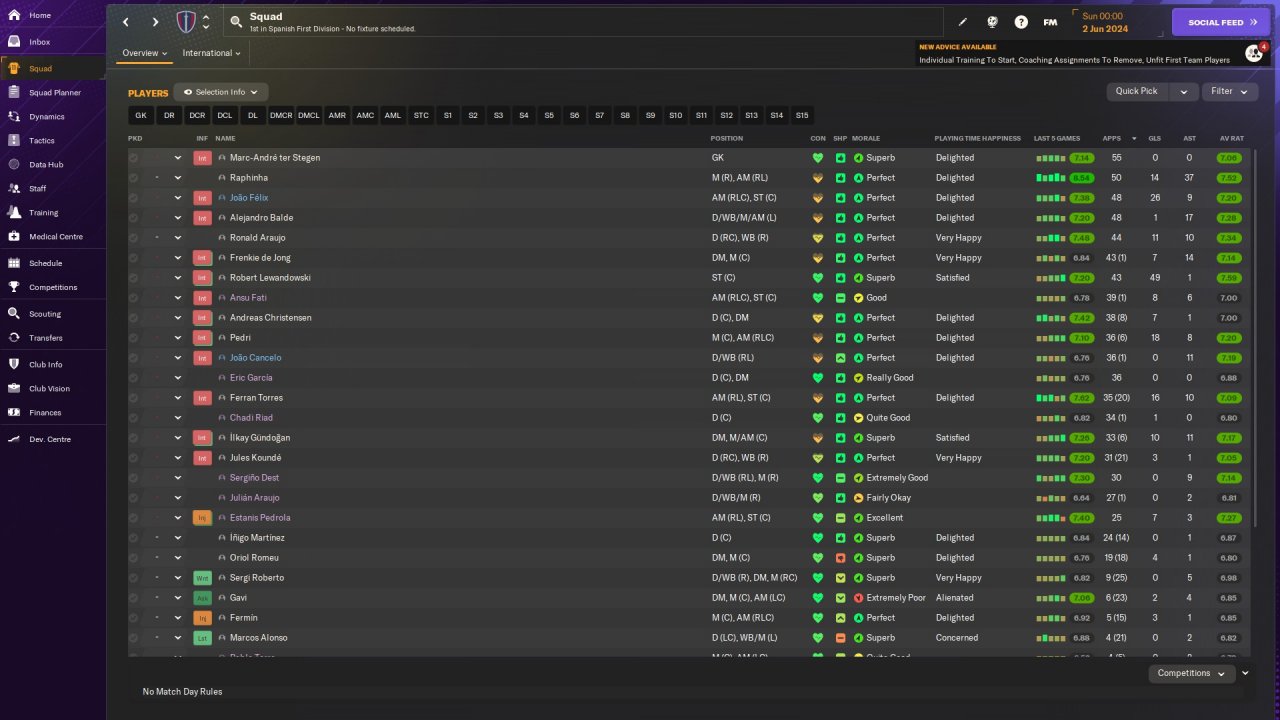Open the help question mark icon
Screen dimensions: 1280x720
tap(1021, 22)
